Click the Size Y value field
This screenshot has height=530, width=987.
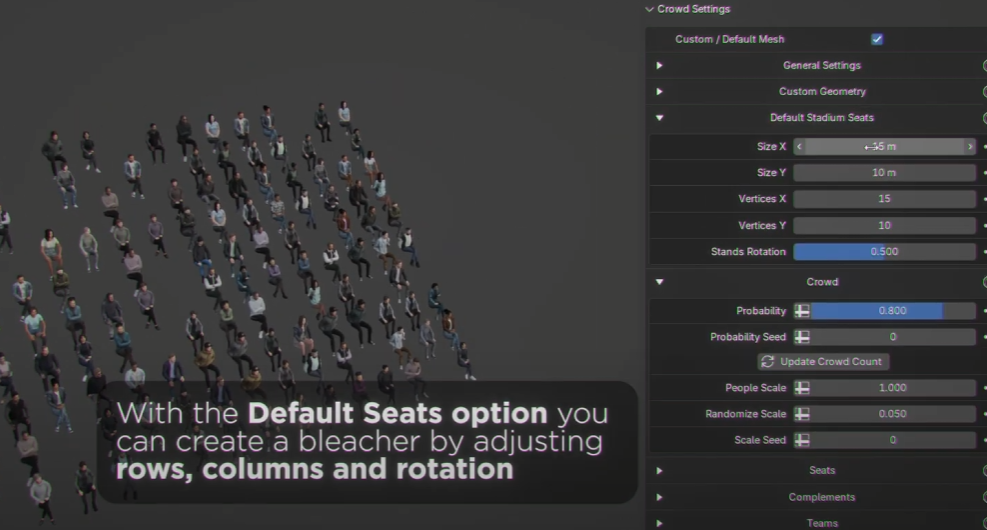pyautogui.click(x=884, y=173)
